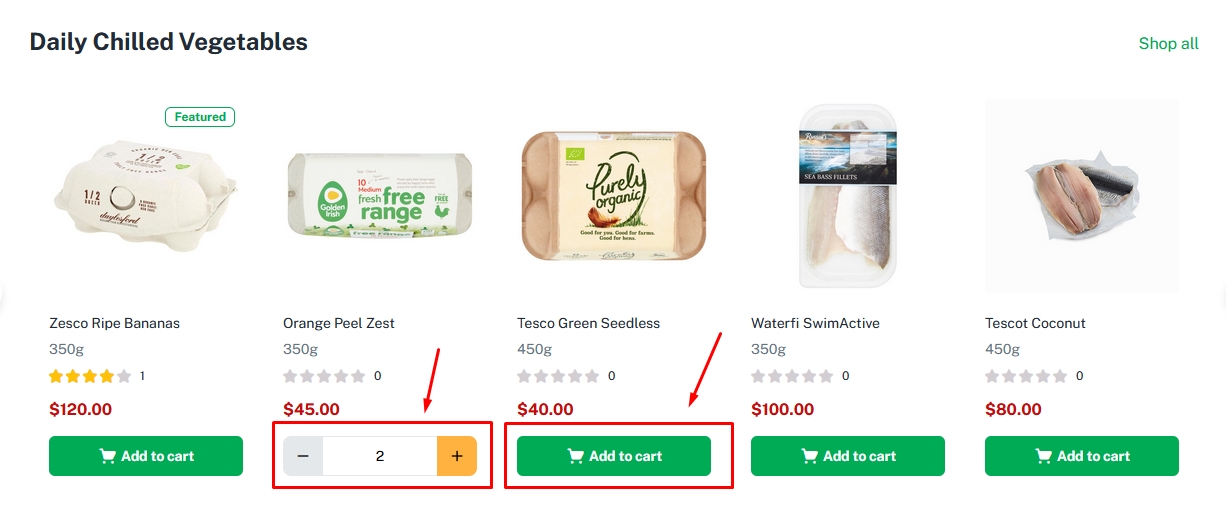Click the Tescot Coconut product title

(x=1035, y=323)
